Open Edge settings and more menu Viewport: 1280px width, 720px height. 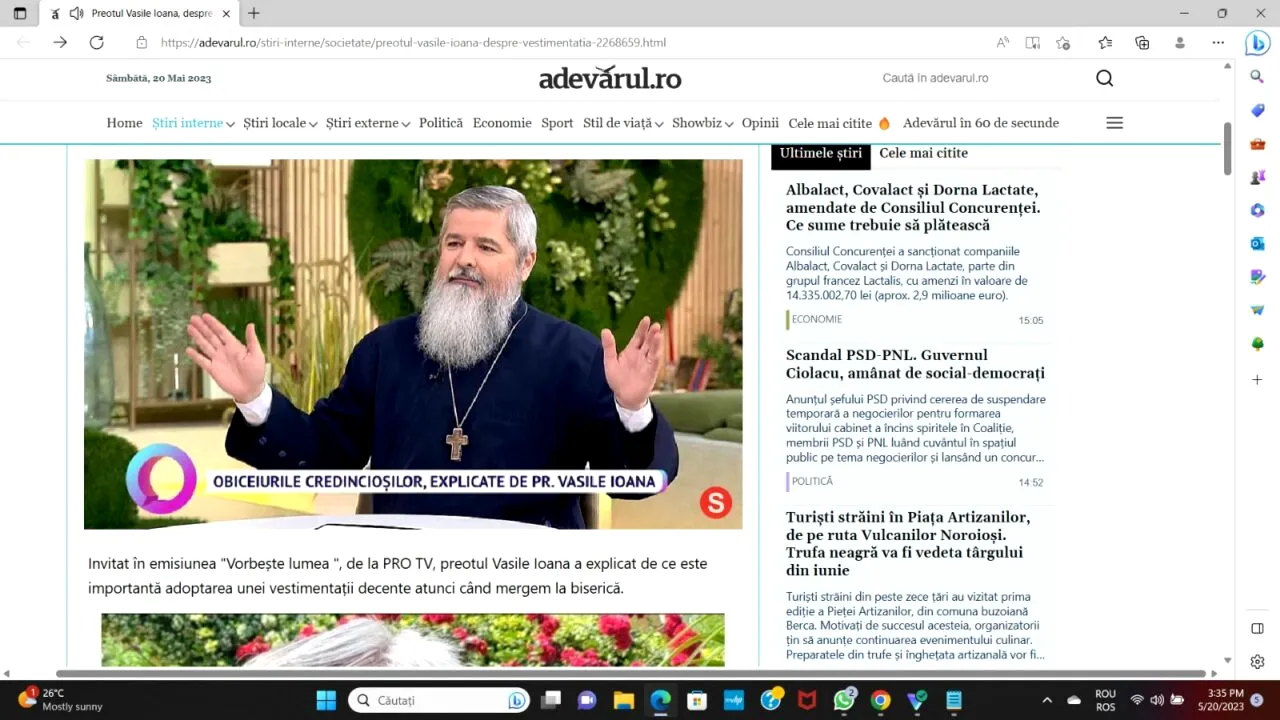[x=1218, y=42]
